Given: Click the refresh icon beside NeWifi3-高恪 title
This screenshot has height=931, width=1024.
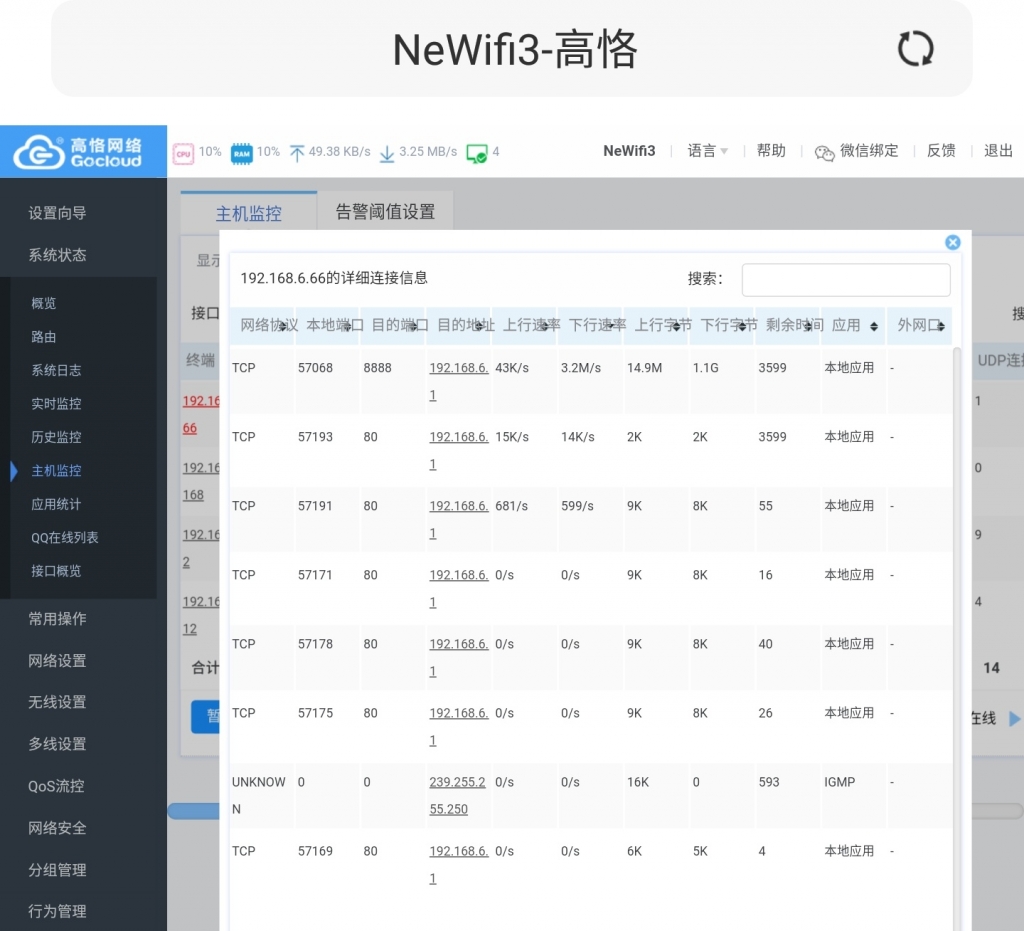Looking at the screenshot, I should coord(915,48).
